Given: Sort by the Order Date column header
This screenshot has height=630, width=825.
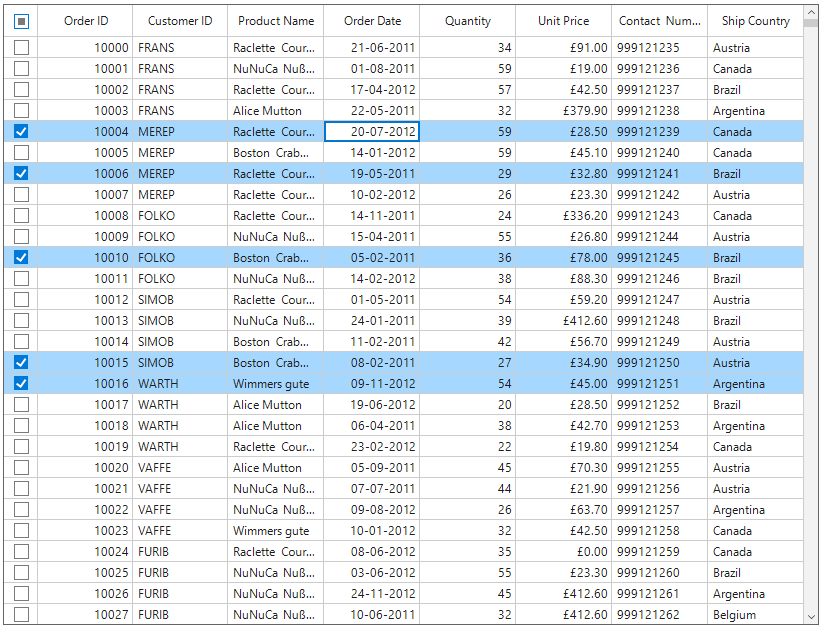Looking at the screenshot, I should [x=372, y=21].
